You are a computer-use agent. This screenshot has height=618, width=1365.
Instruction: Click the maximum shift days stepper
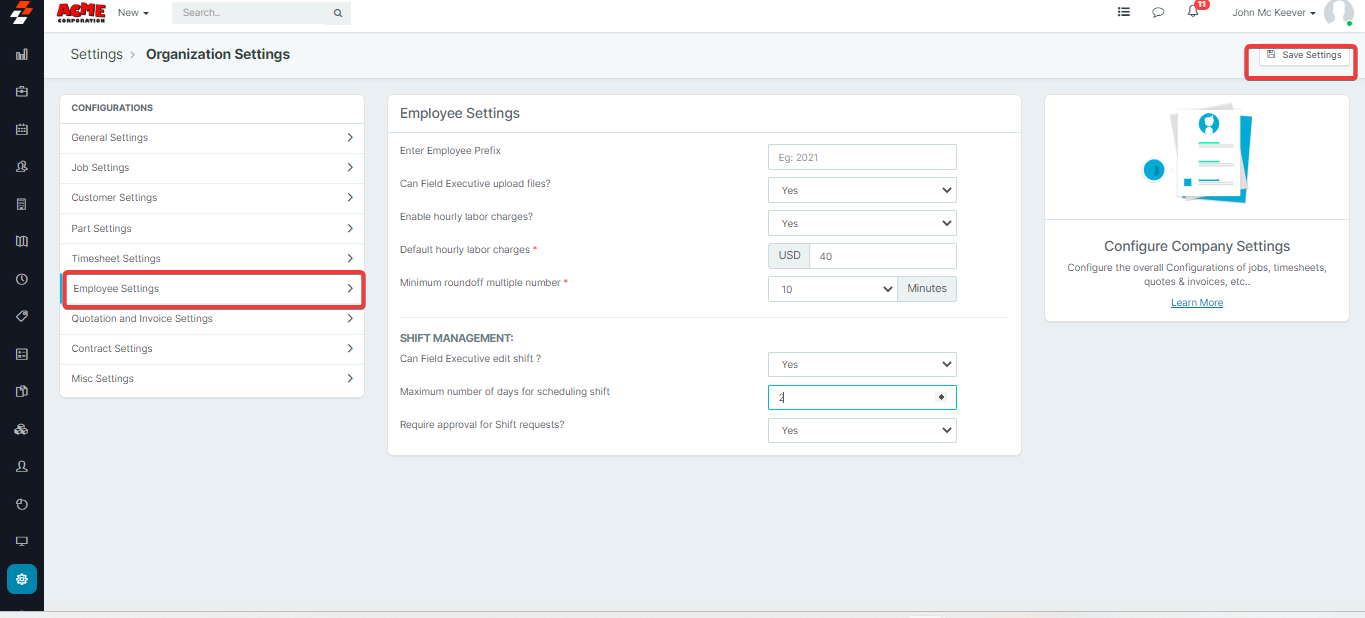(941, 397)
